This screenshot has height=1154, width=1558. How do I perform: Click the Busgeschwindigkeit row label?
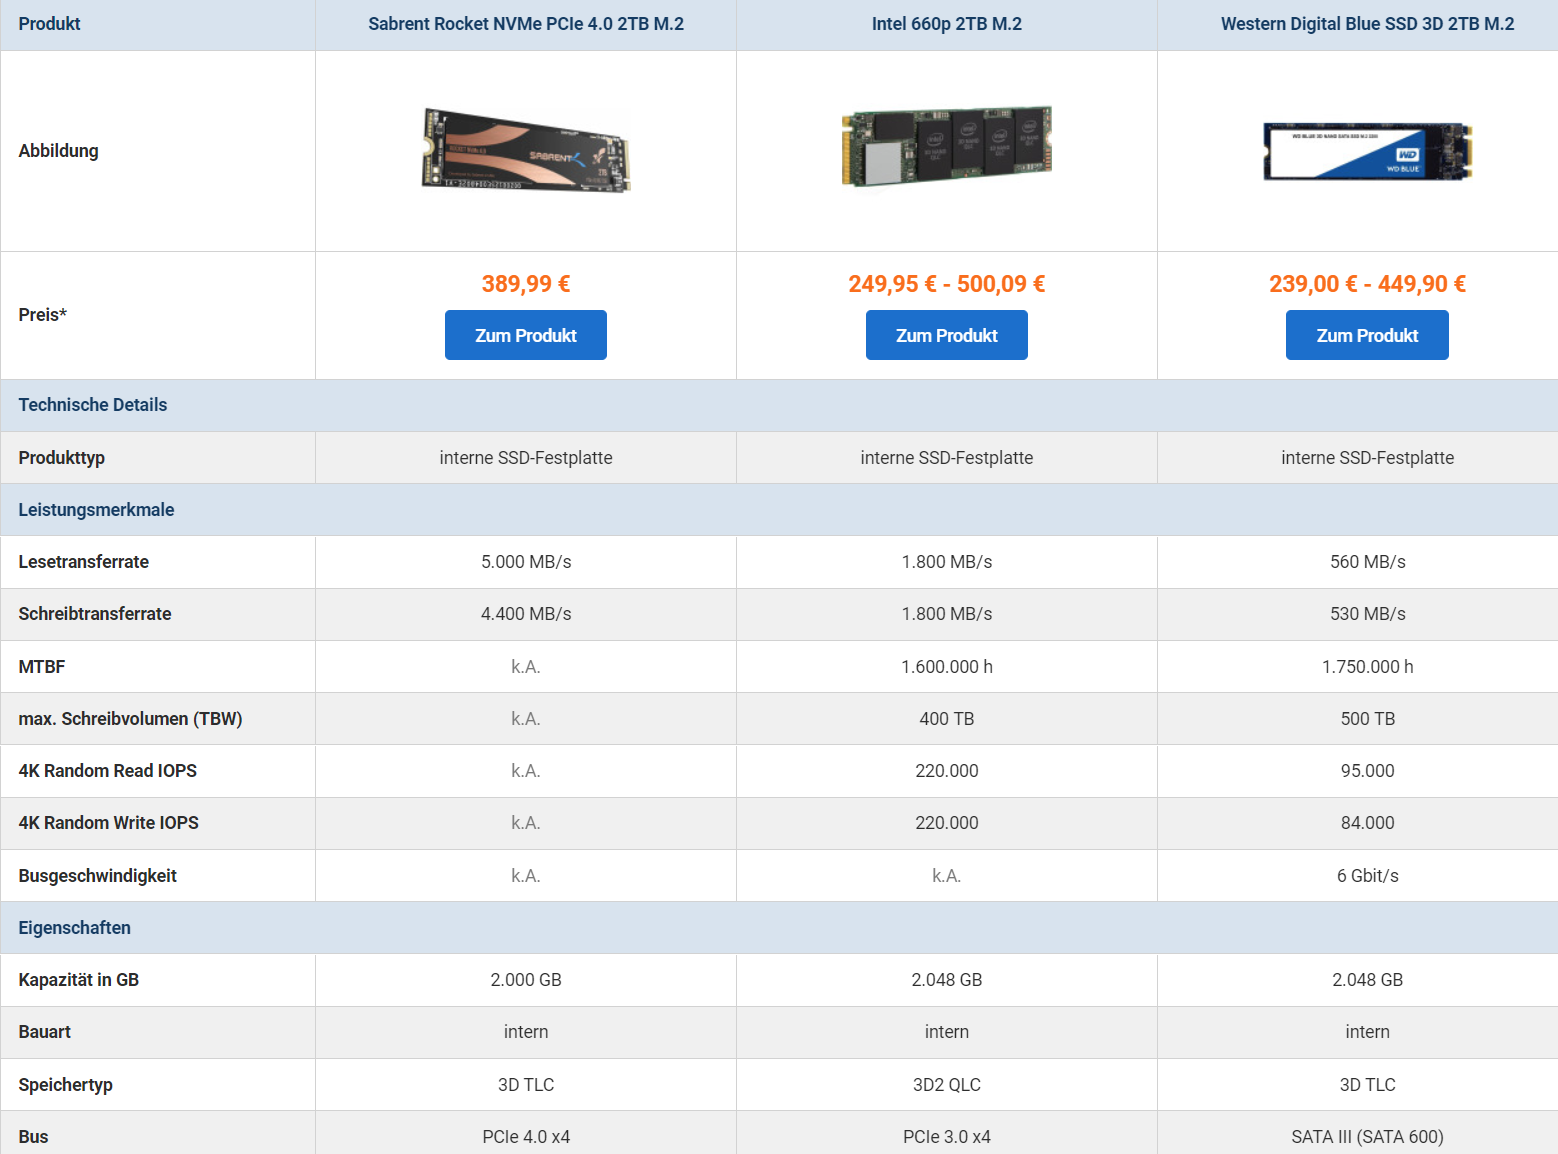coord(97,876)
